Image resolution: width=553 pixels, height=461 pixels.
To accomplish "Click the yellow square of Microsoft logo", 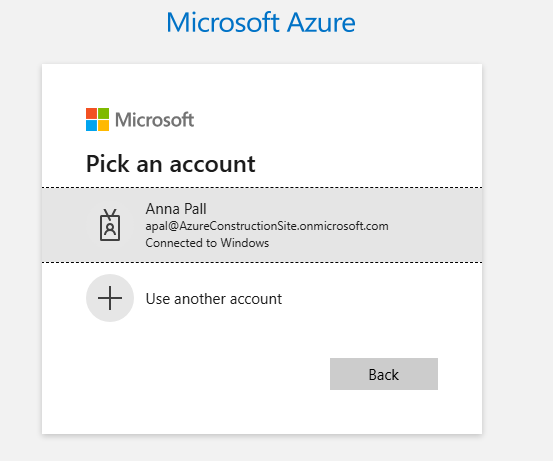I will (103, 126).
